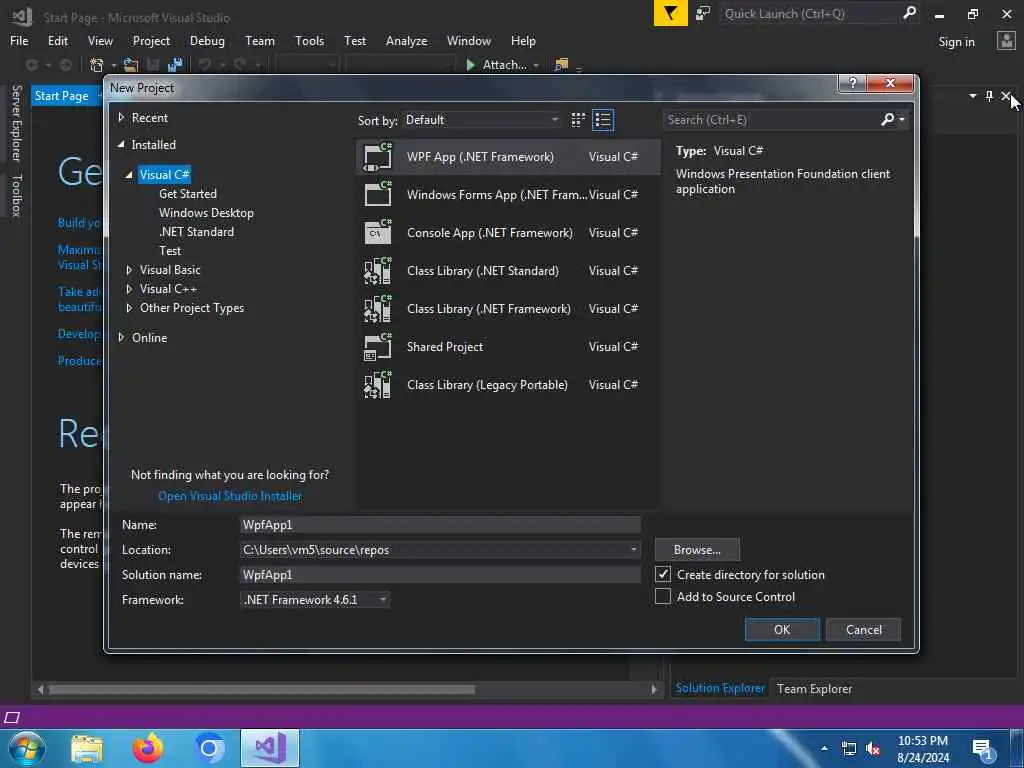The width and height of the screenshot is (1024, 768).
Task: Expand Other Project Types node
Action: coord(129,308)
